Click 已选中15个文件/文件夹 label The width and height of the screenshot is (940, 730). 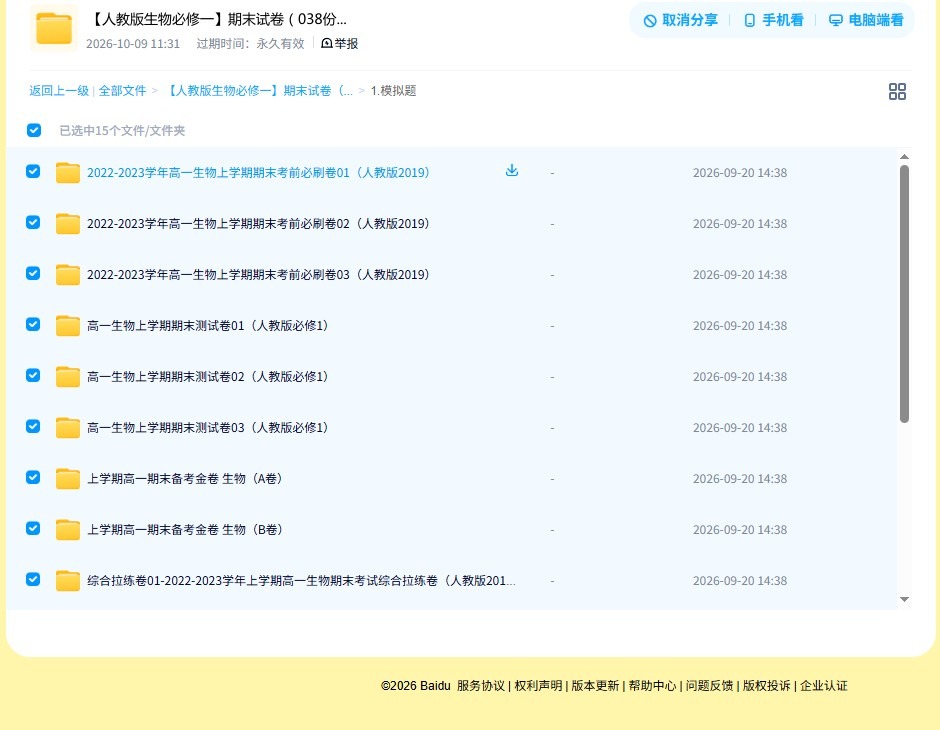click(x=122, y=131)
